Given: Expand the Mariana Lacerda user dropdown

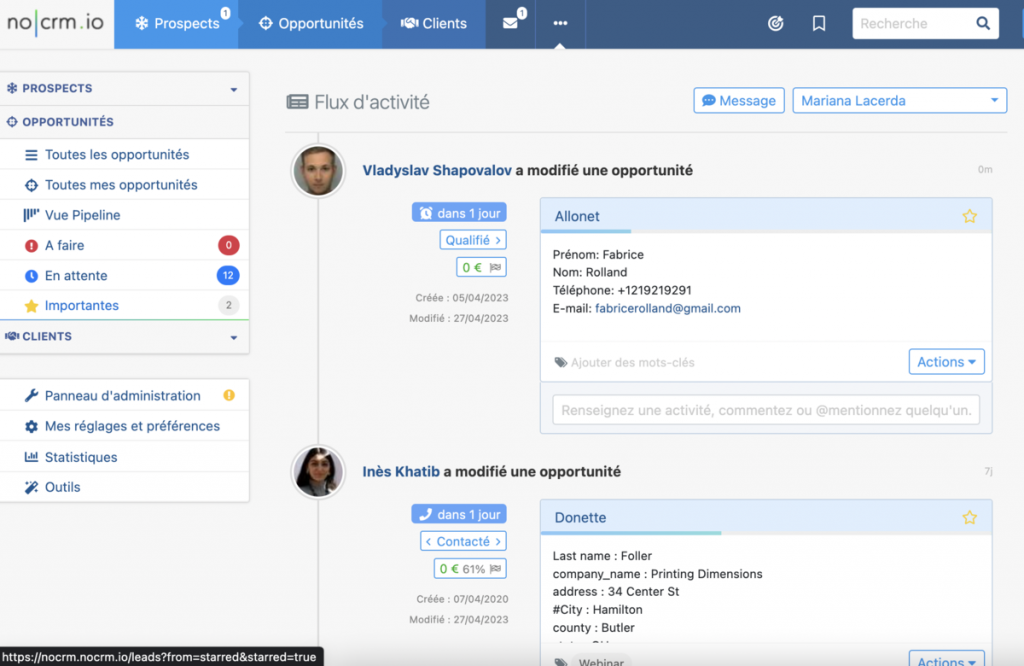Looking at the screenshot, I should click(x=899, y=101).
